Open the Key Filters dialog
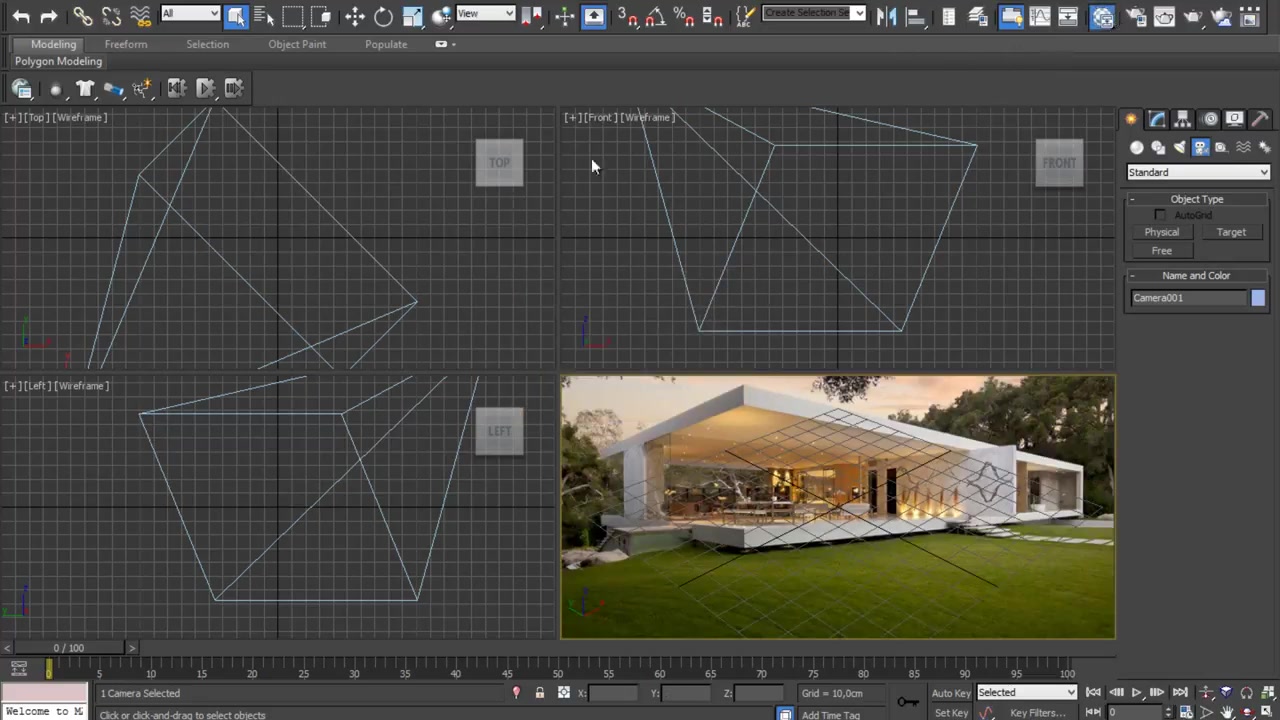Image resolution: width=1280 pixels, height=720 pixels. pyautogui.click(x=1037, y=712)
